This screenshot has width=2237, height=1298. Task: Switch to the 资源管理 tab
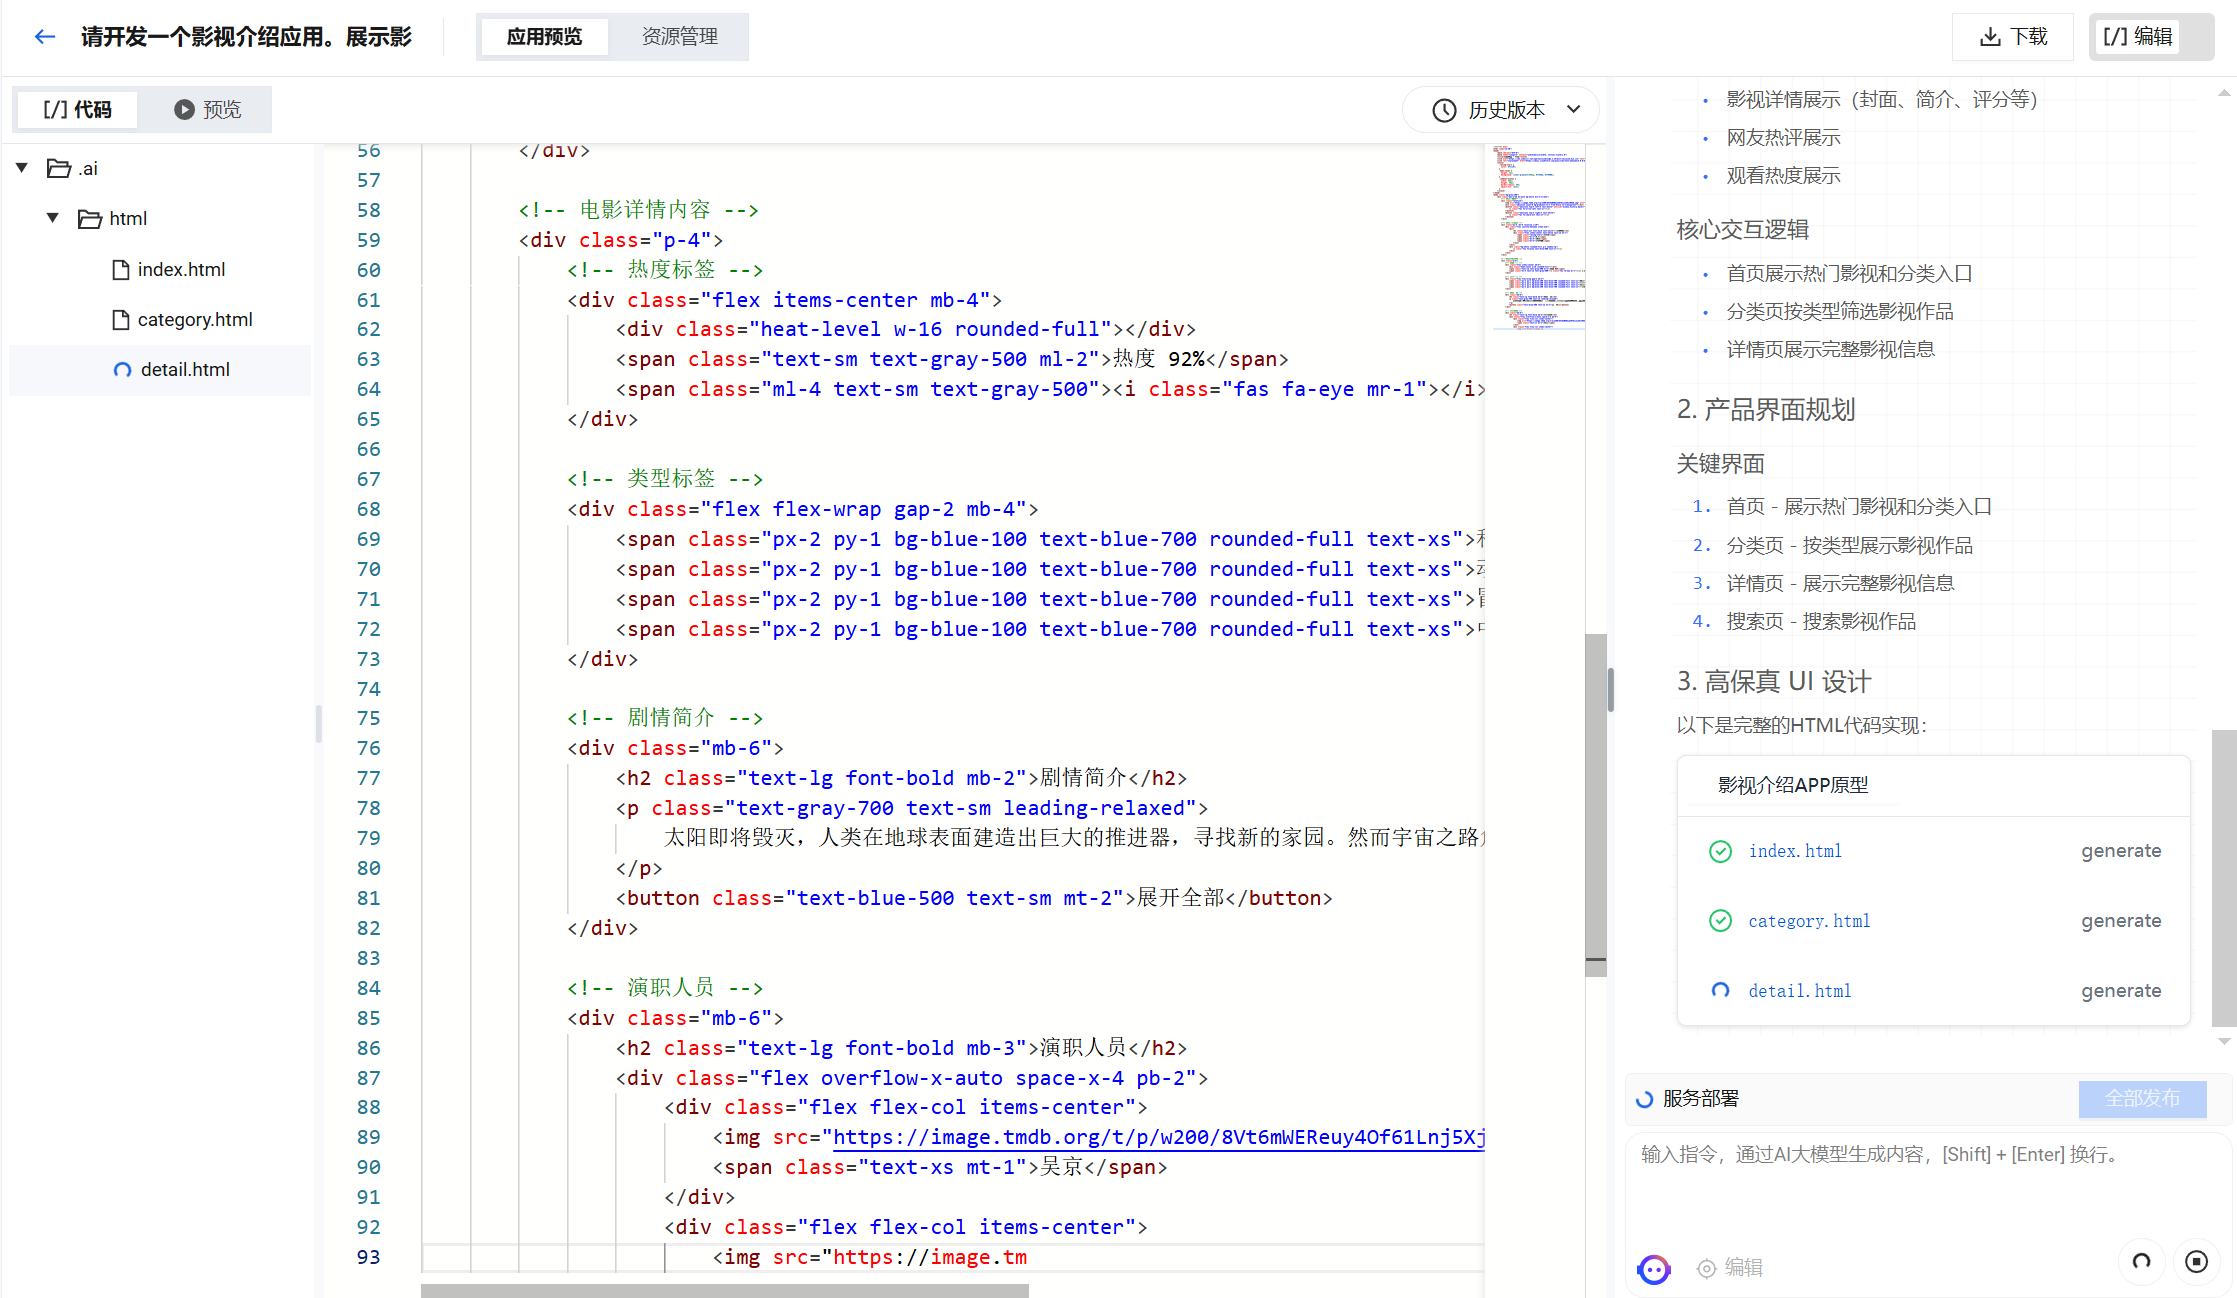(x=680, y=37)
